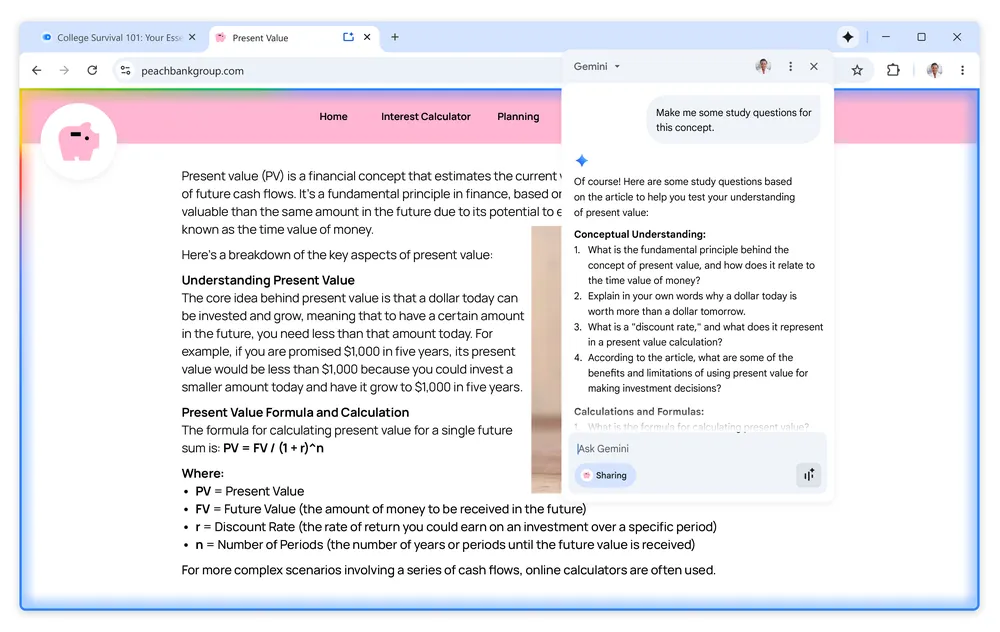Click the Peach Bank piggy logo

click(x=78, y=141)
